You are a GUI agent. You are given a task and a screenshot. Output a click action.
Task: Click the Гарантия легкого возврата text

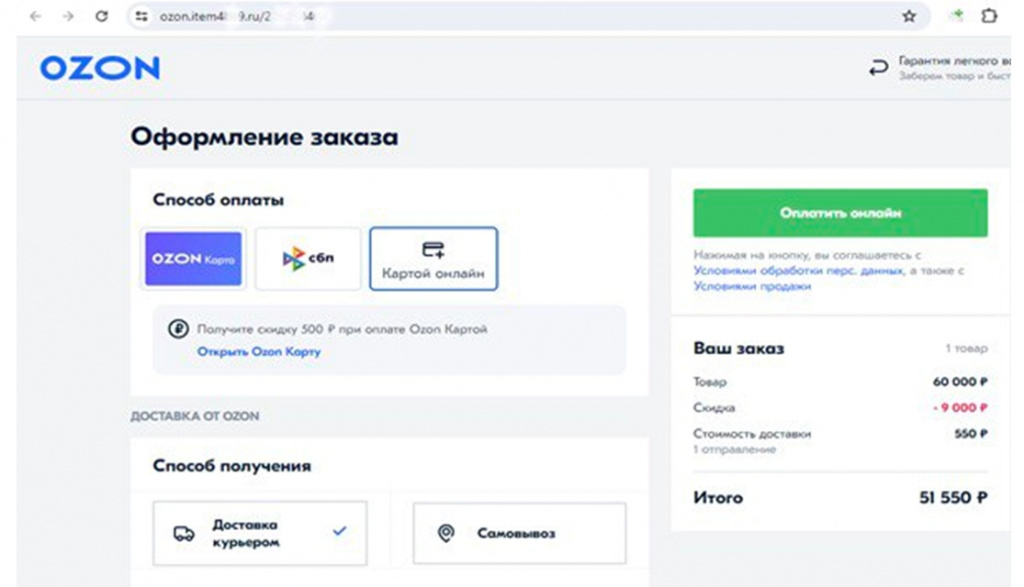[954, 61]
